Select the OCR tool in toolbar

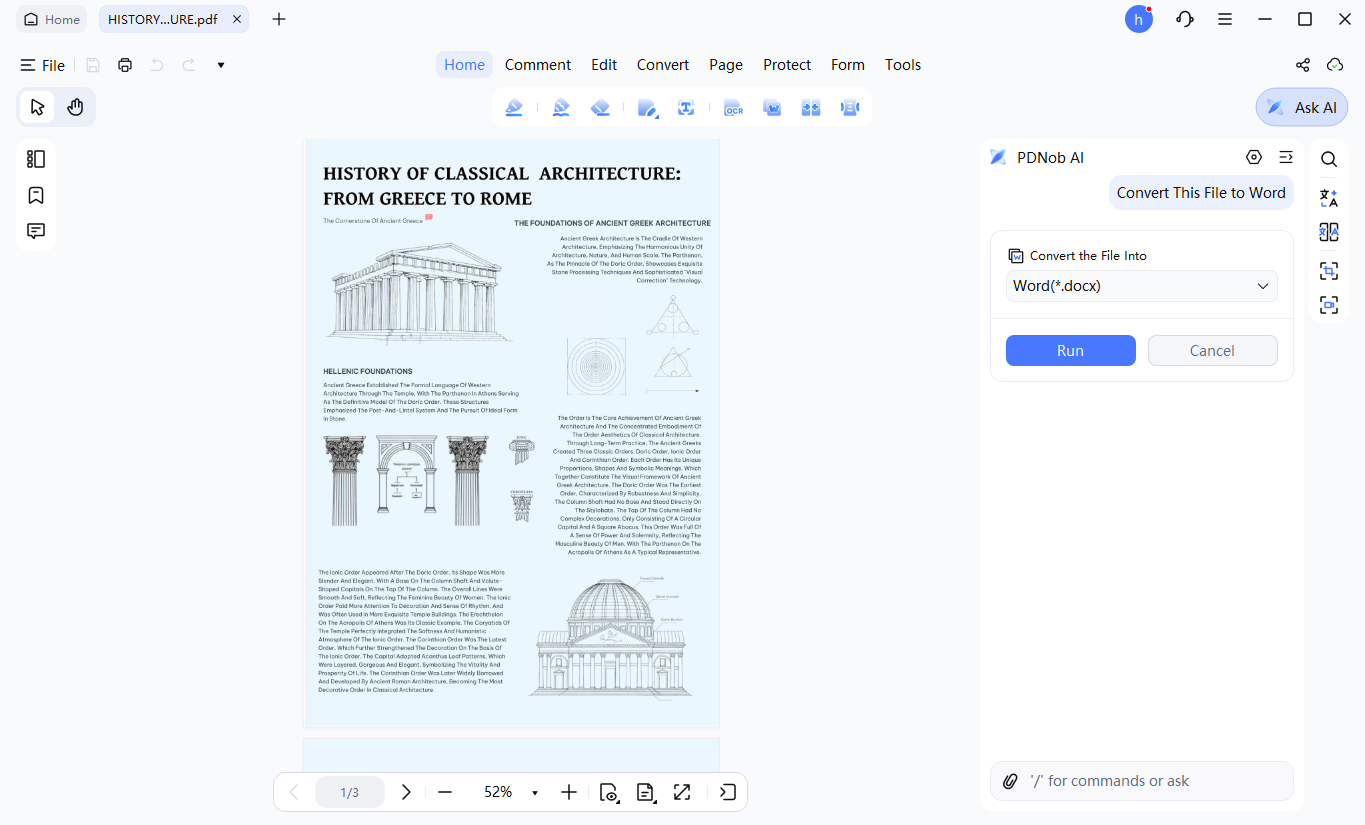733,108
